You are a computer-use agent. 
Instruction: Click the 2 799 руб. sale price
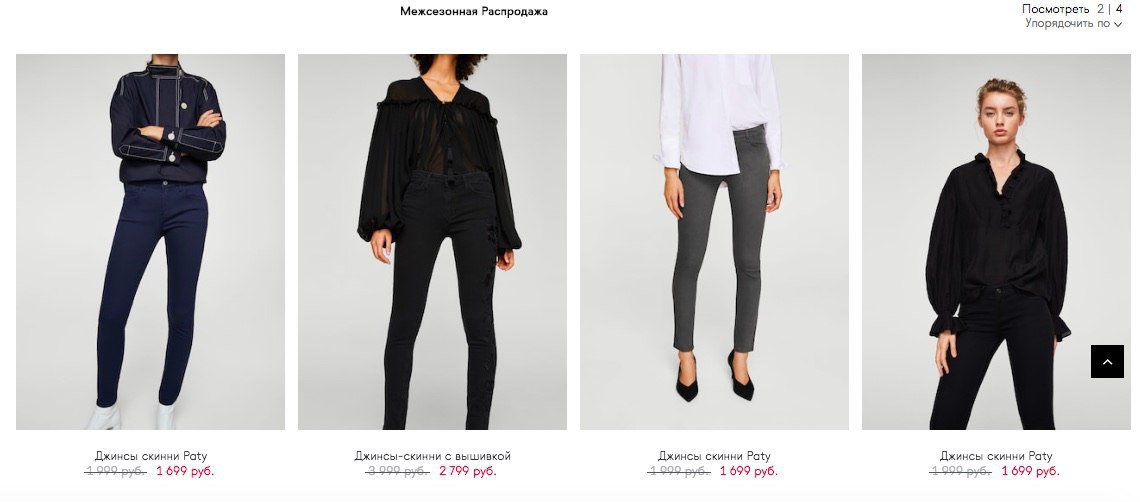467,471
